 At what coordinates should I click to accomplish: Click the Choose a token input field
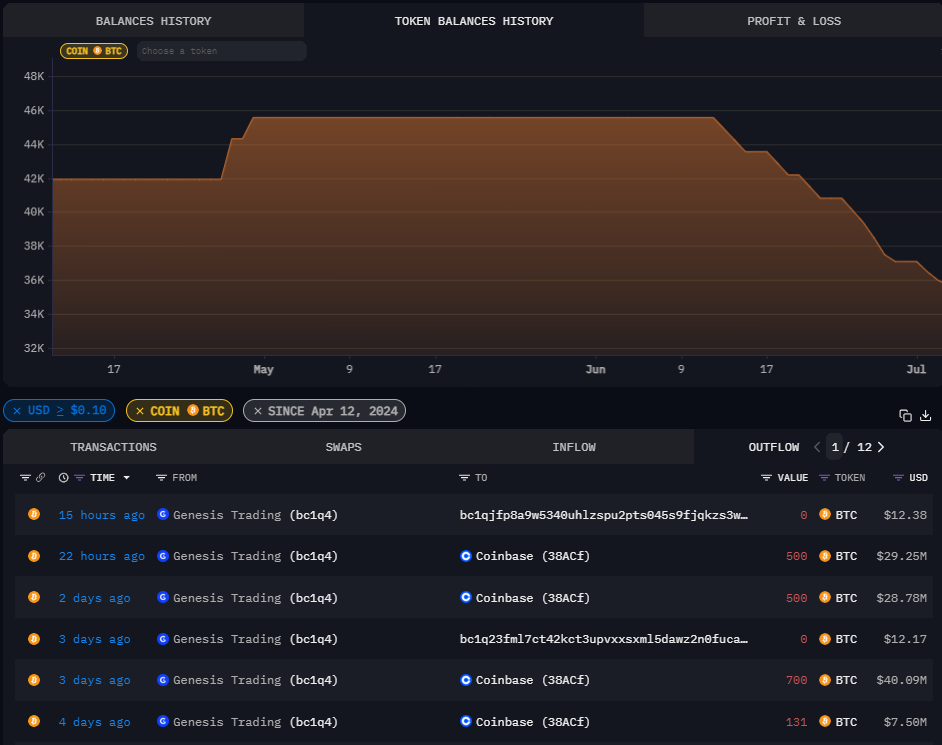pyautogui.click(x=221, y=51)
